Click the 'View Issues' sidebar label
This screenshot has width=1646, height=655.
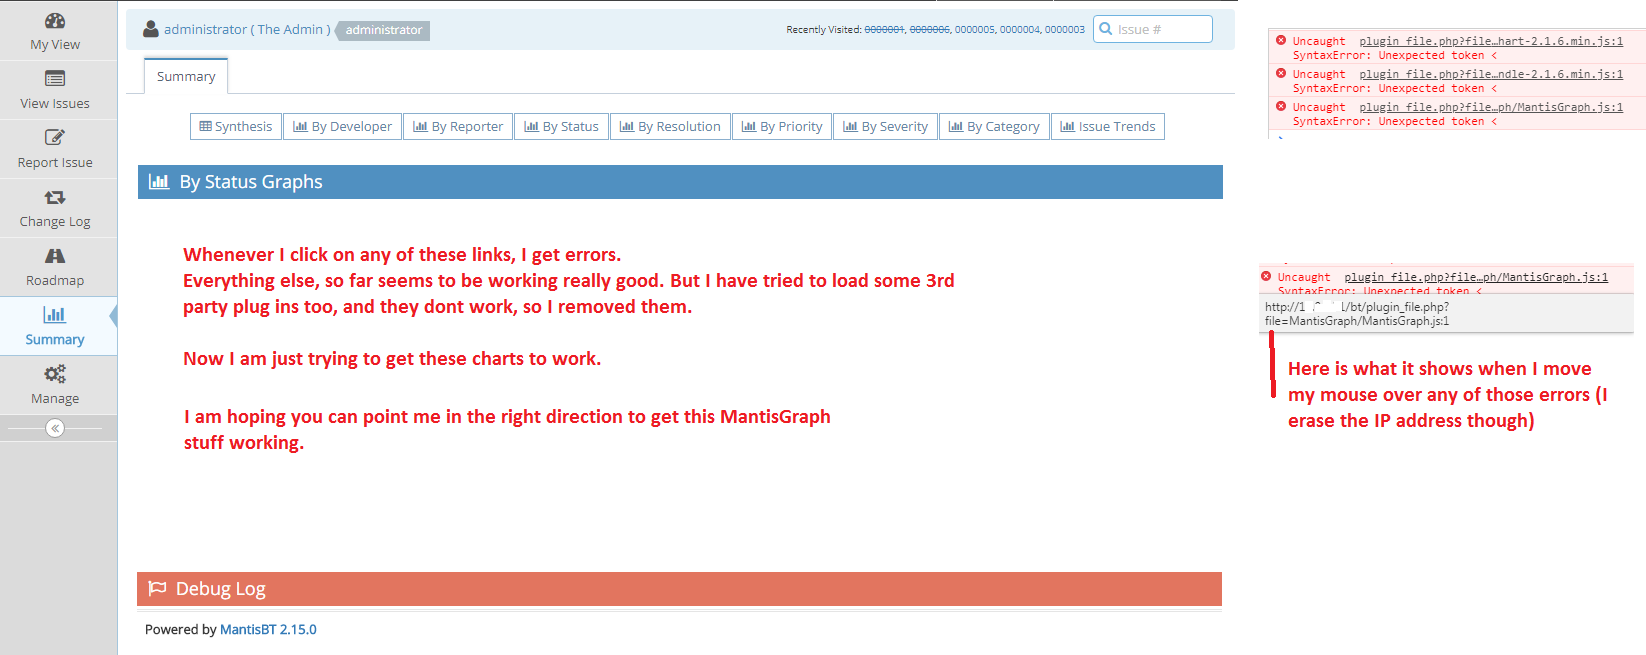point(55,103)
